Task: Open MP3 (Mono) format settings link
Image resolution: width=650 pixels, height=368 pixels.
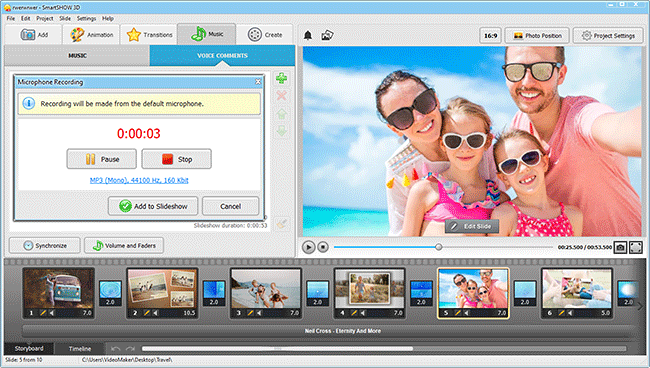Action: (x=139, y=180)
